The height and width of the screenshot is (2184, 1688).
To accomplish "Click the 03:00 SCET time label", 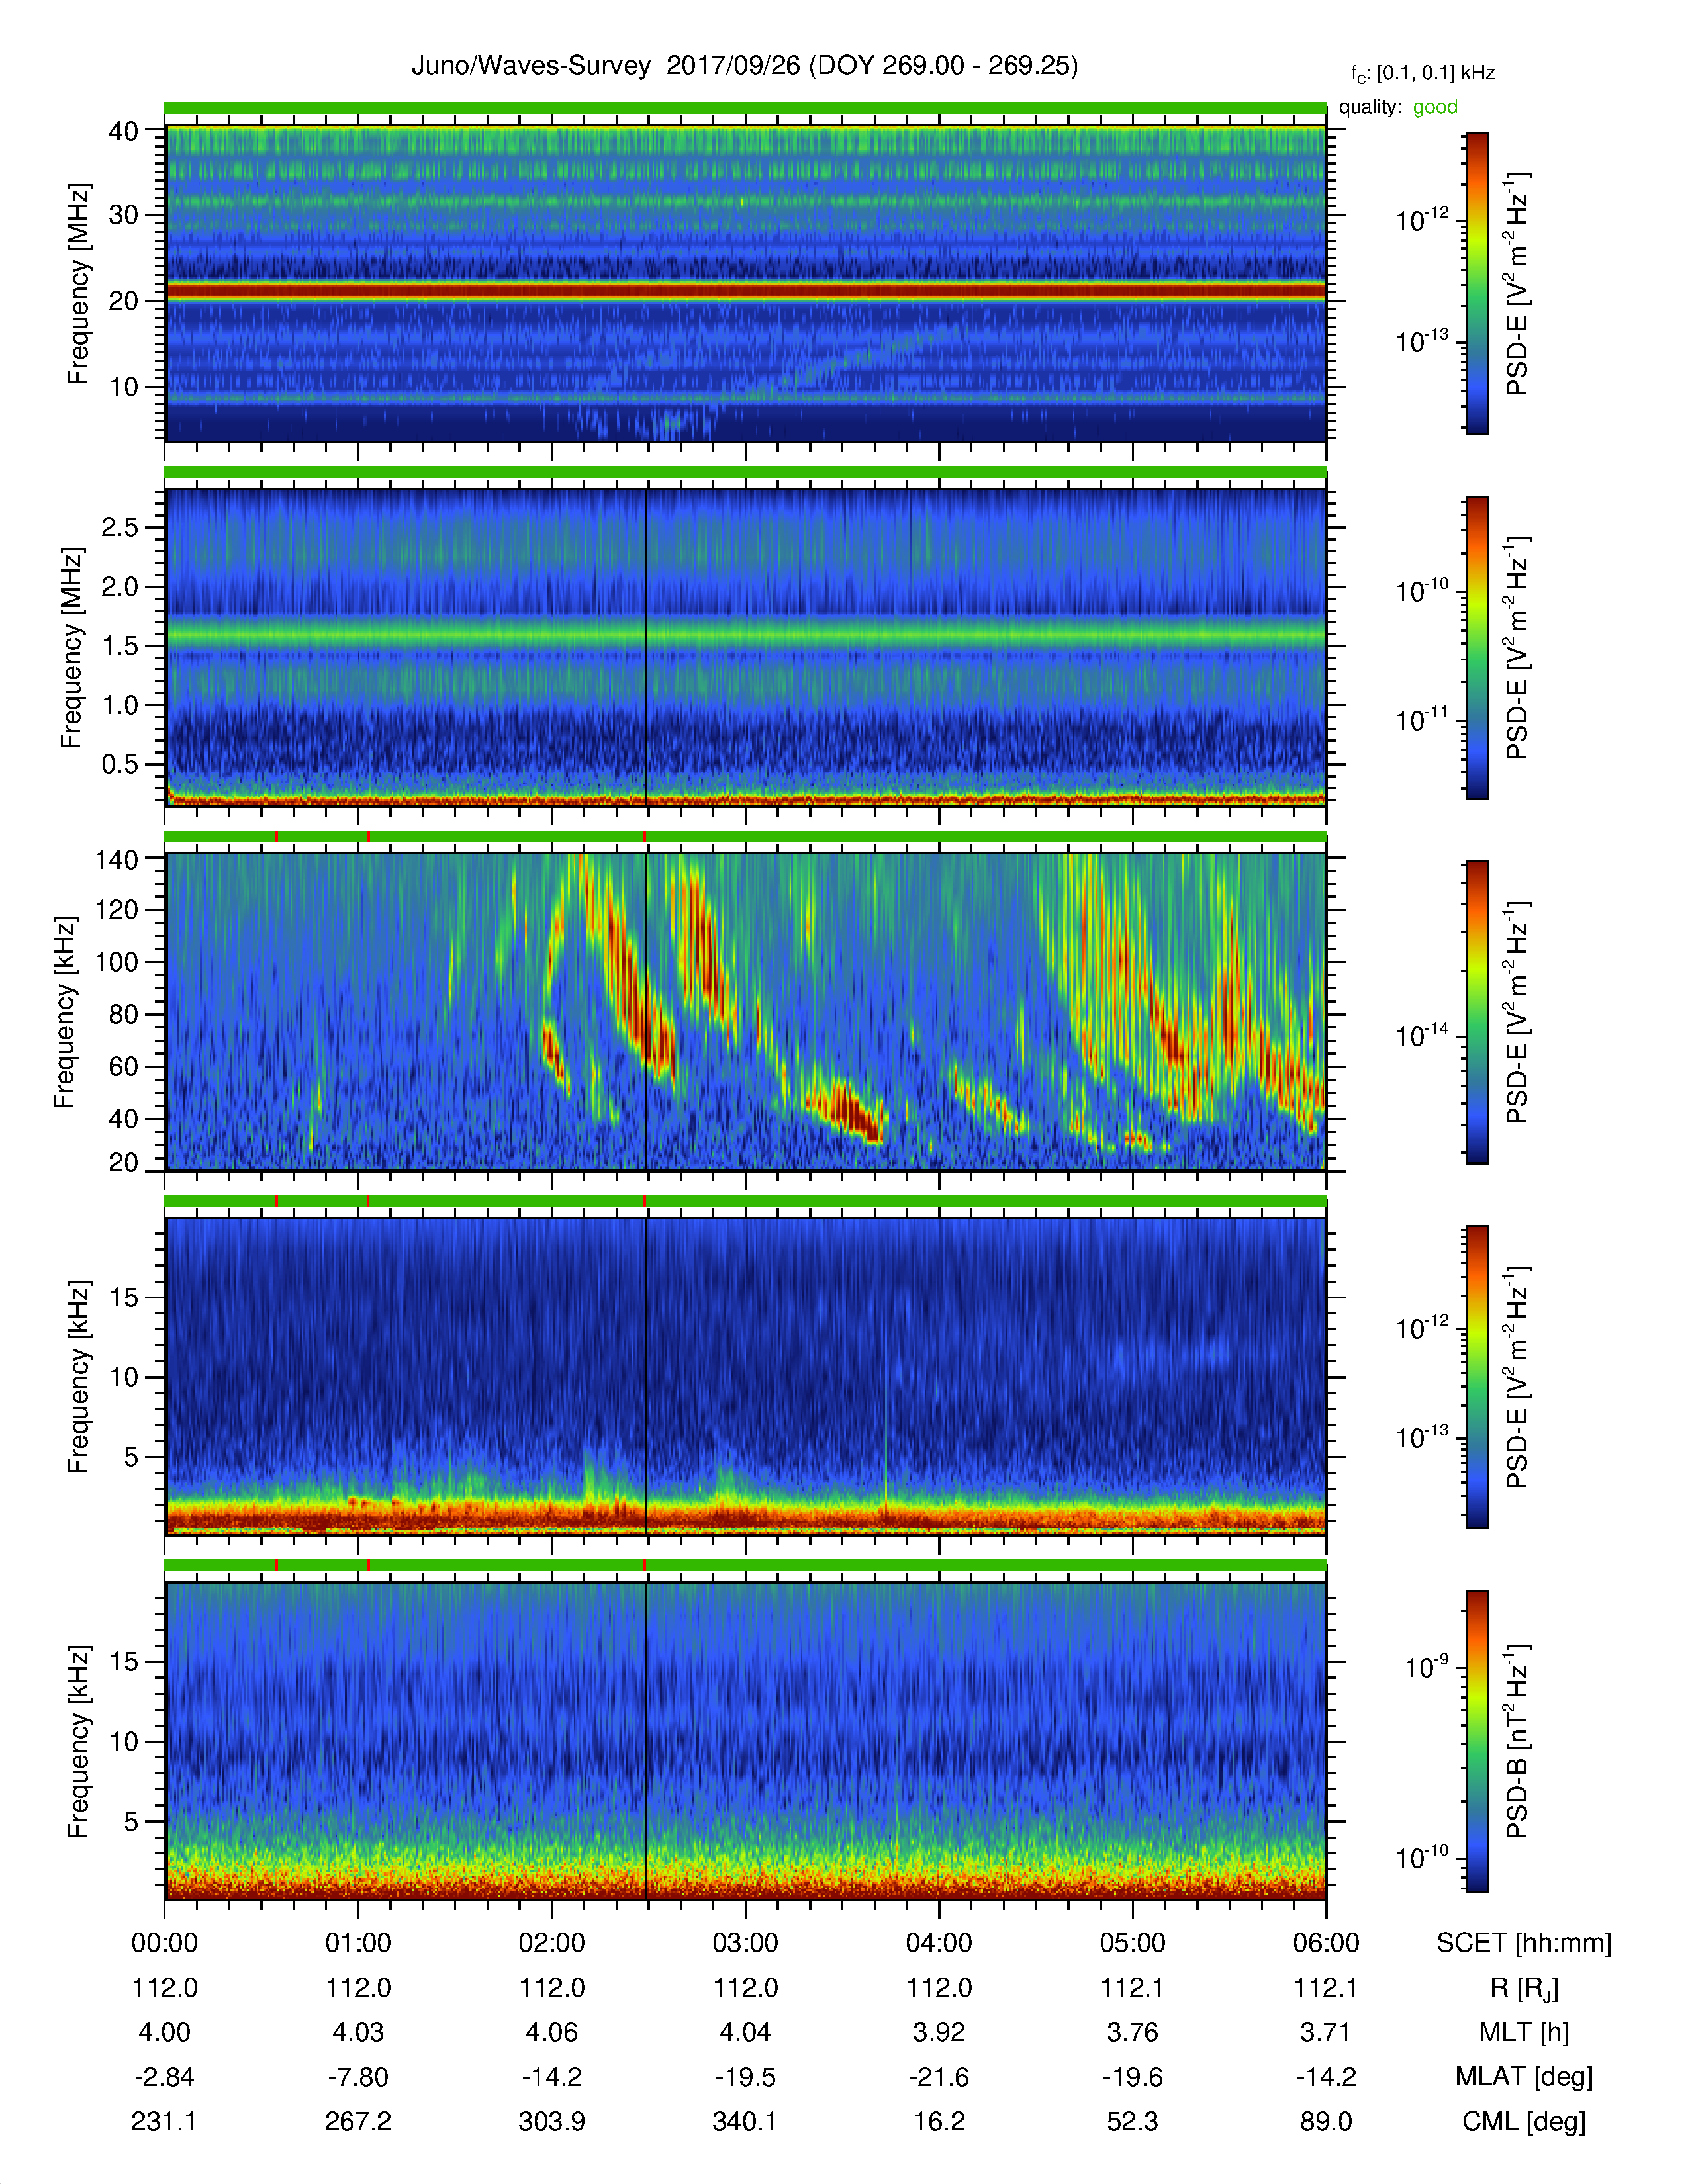I will click(745, 1943).
